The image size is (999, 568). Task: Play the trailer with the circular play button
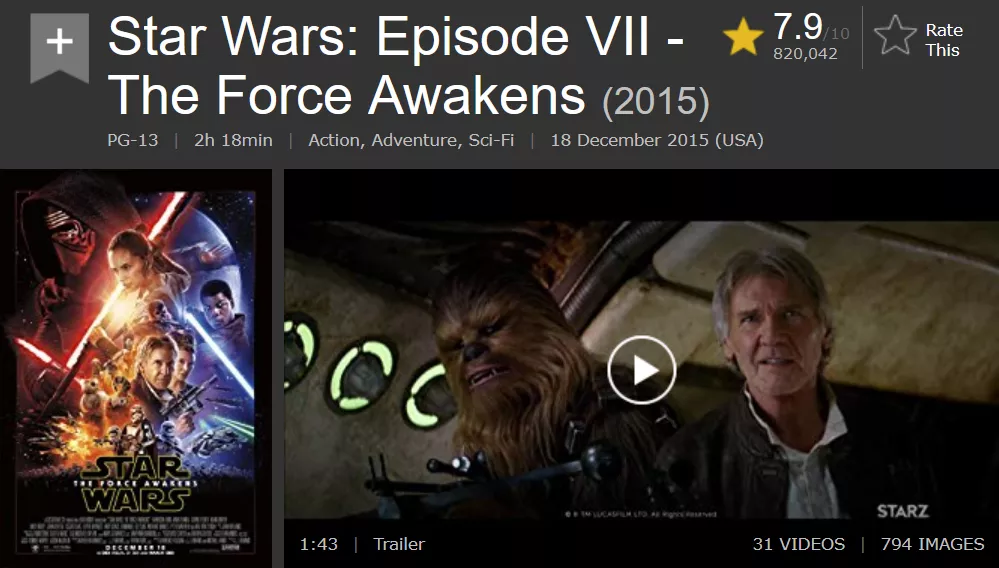pos(641,370)
